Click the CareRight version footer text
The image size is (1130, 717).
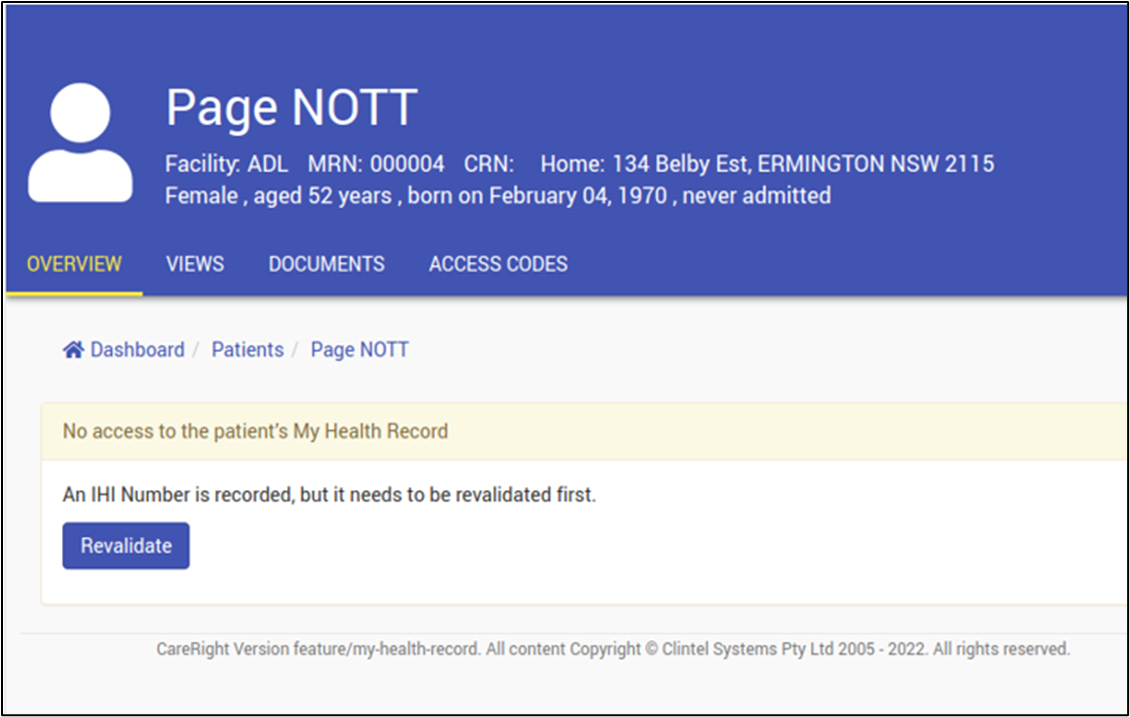click(x=612, y=649)
